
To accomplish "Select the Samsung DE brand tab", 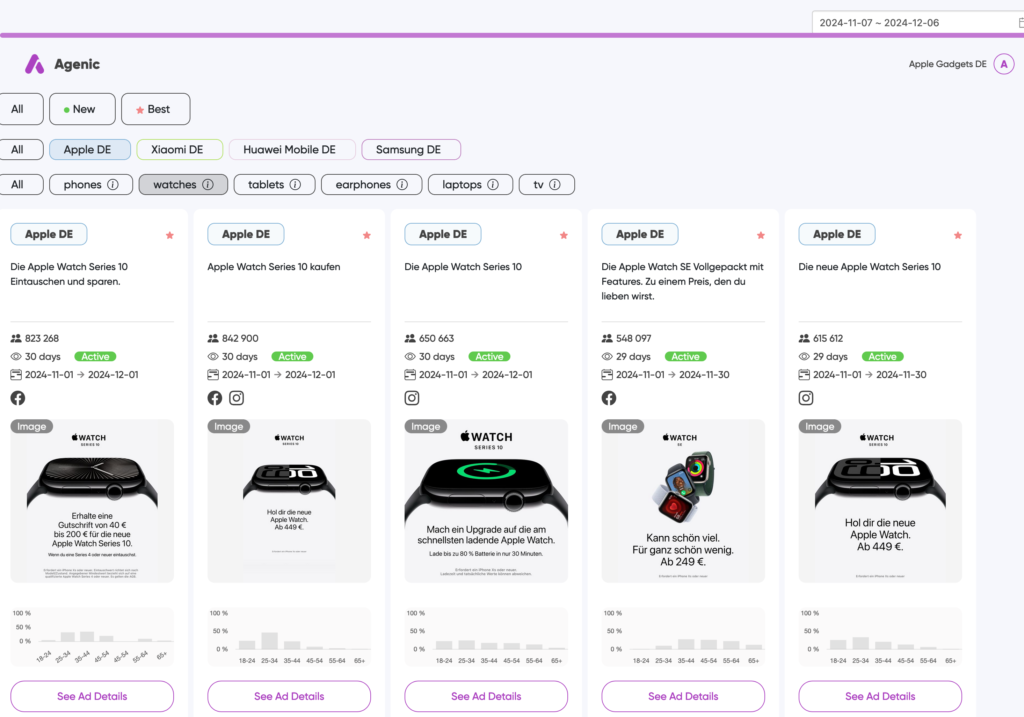I will tap(410, 150).
